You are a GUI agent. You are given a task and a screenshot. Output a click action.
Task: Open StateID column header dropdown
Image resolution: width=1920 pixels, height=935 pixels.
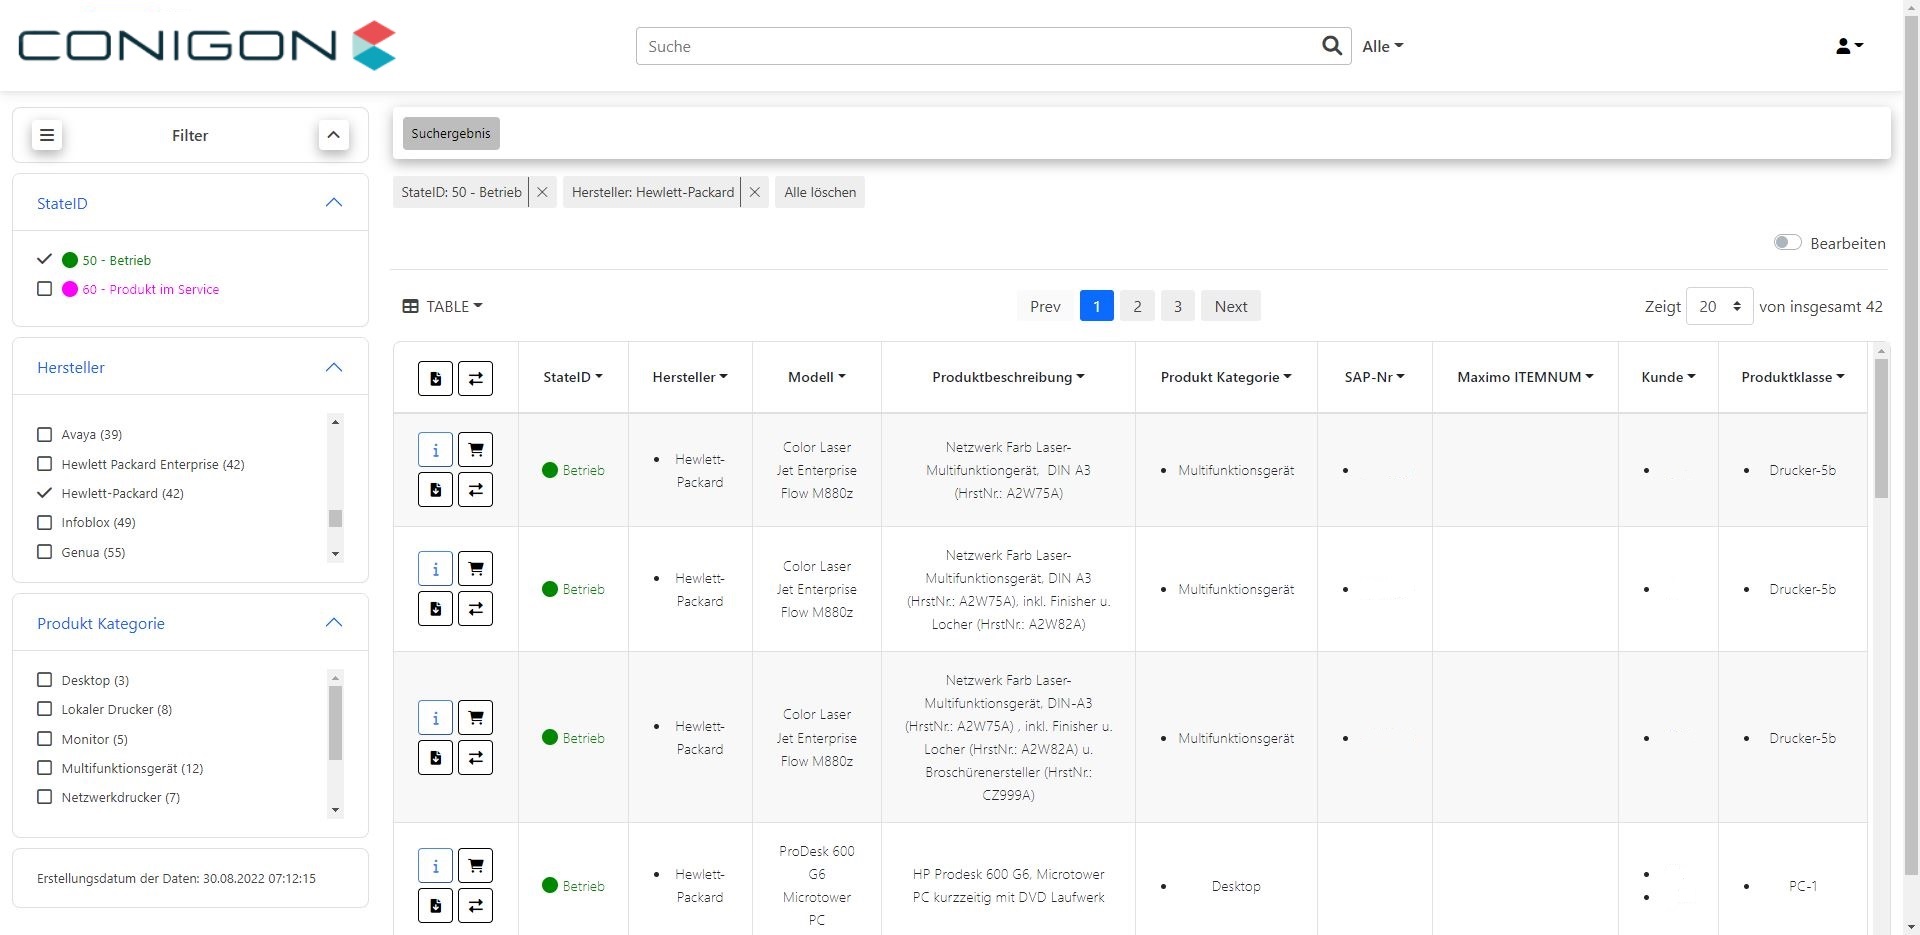point(573,377)
